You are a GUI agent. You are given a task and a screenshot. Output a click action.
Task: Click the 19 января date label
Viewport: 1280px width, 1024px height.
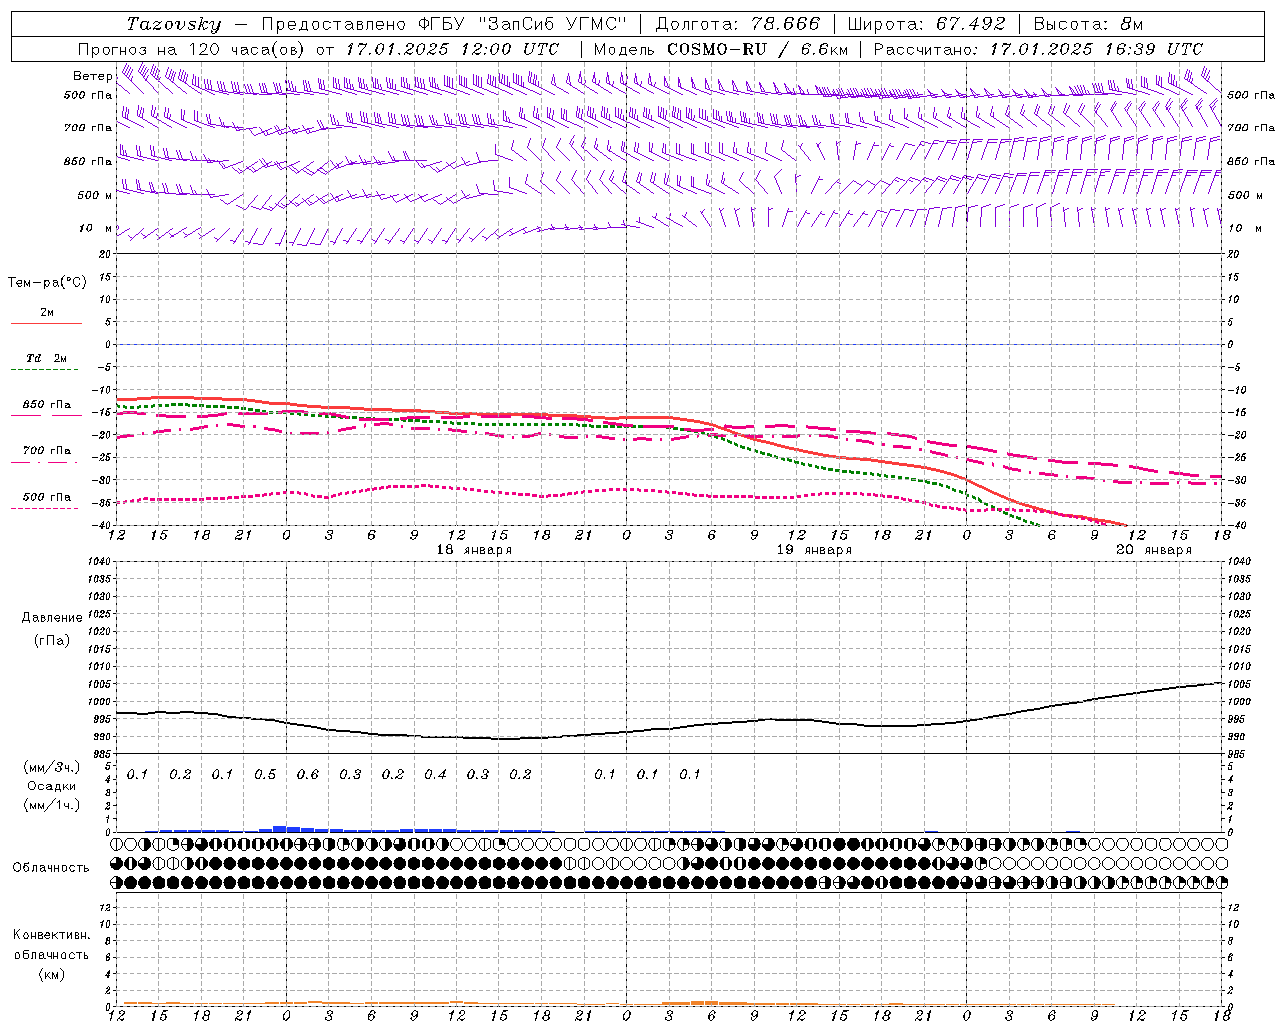pos(815,550)
